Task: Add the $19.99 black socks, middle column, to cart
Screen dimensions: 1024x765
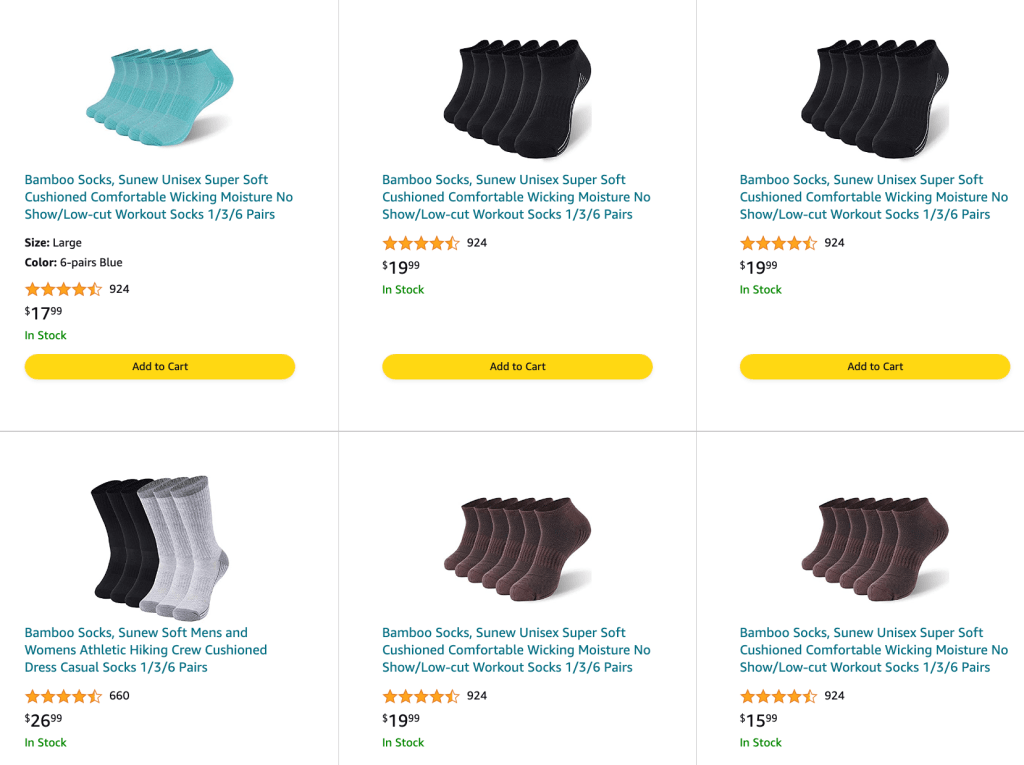Action: [517, 366]
